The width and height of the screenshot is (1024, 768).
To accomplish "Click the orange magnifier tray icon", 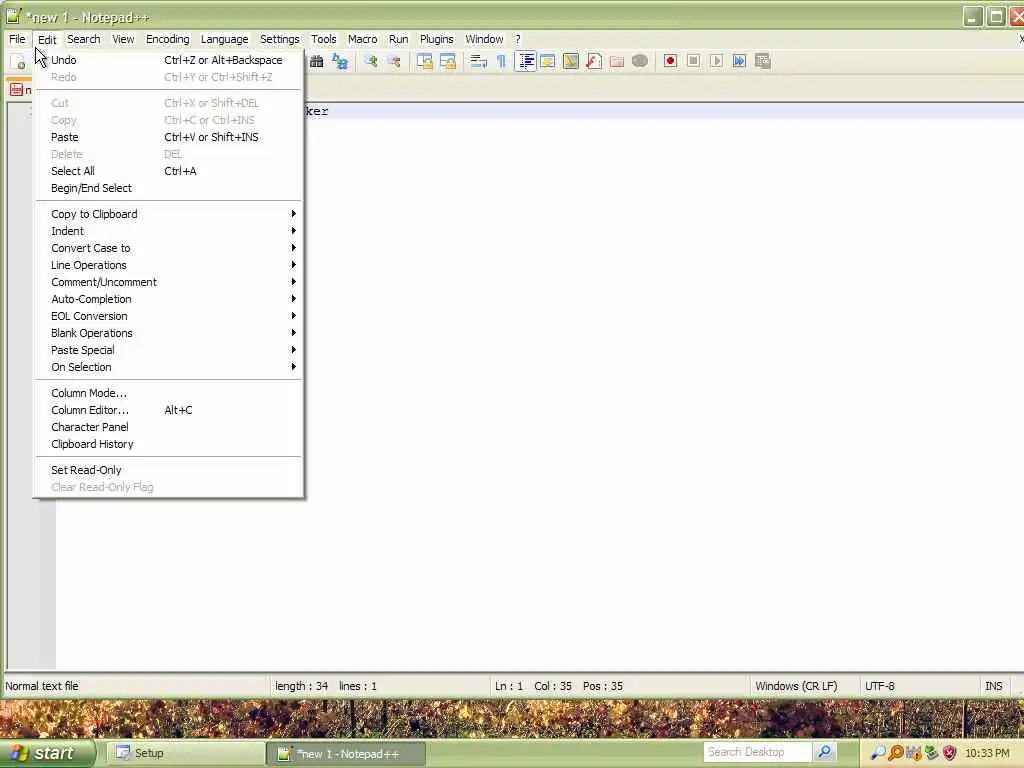I will pos(896,753).
